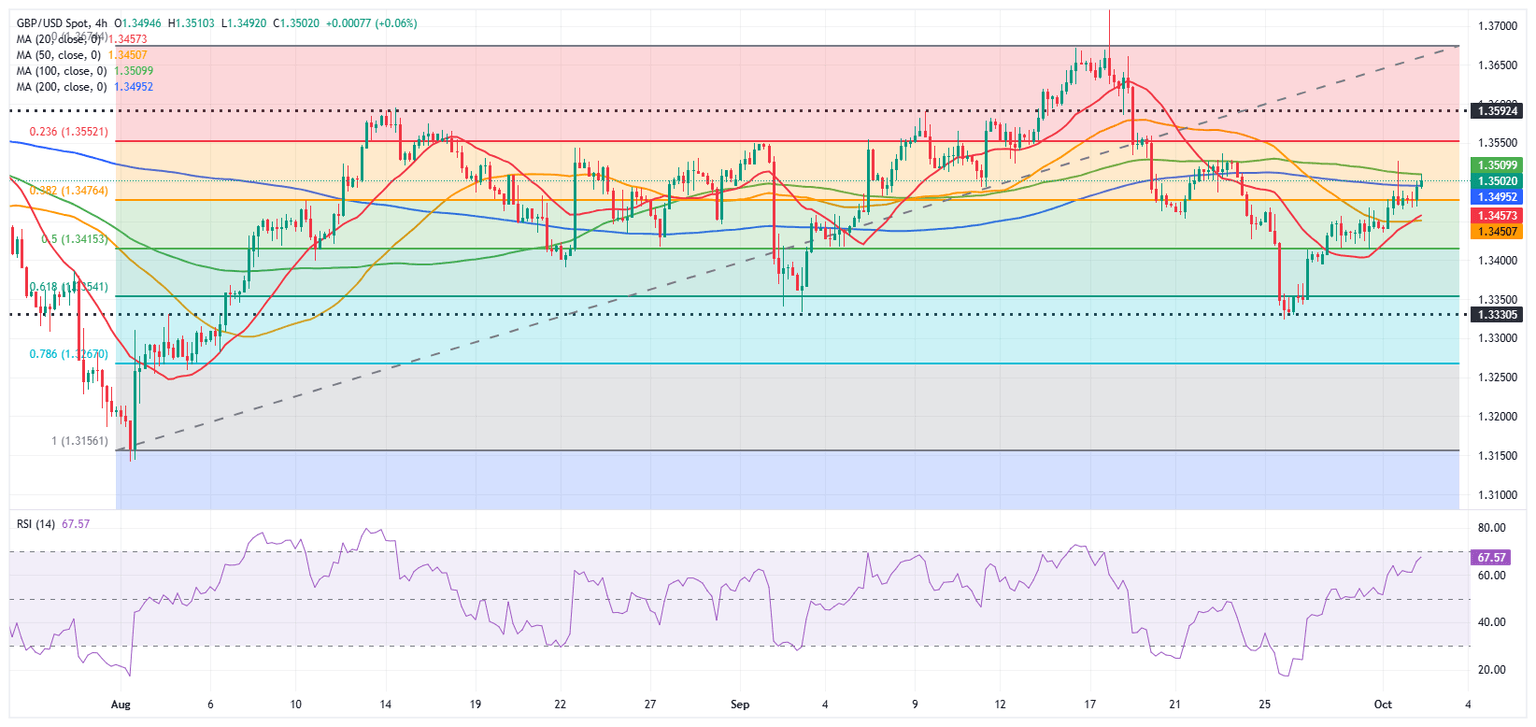1536x727 pixels.
Task: Click the Oct date on time axis
Action: click(x=1380, y=704)
